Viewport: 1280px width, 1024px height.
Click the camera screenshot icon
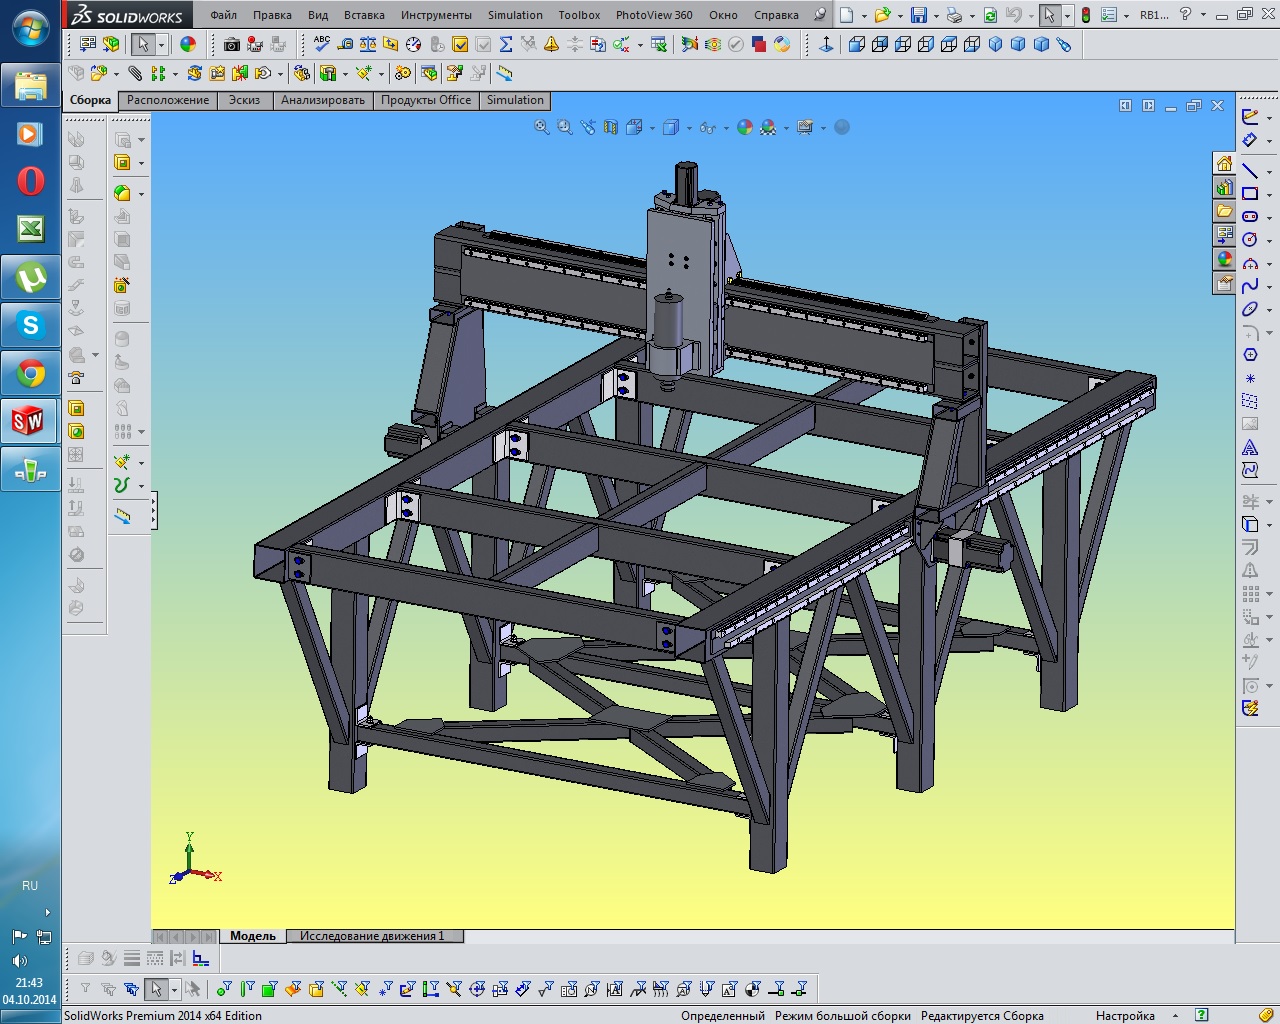pos(232,44)
